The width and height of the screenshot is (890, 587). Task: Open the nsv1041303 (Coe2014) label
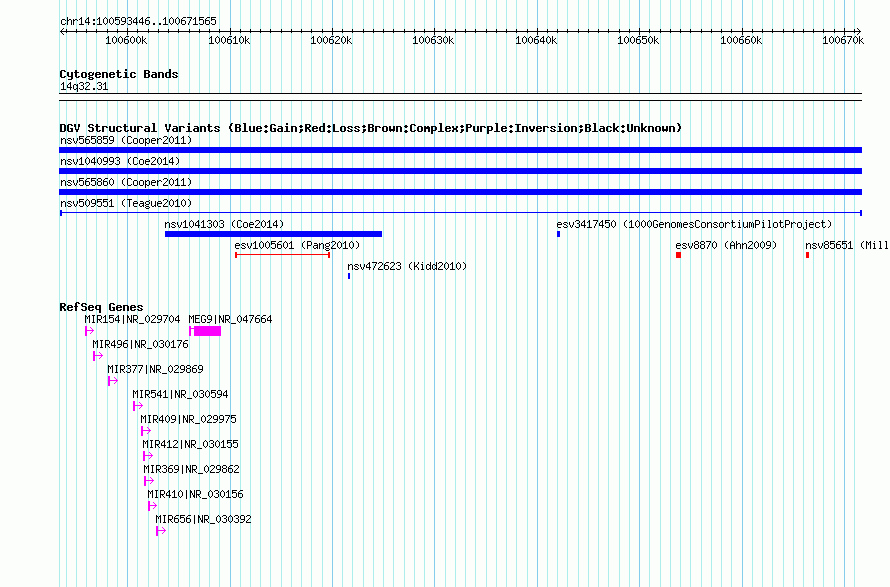224,224
